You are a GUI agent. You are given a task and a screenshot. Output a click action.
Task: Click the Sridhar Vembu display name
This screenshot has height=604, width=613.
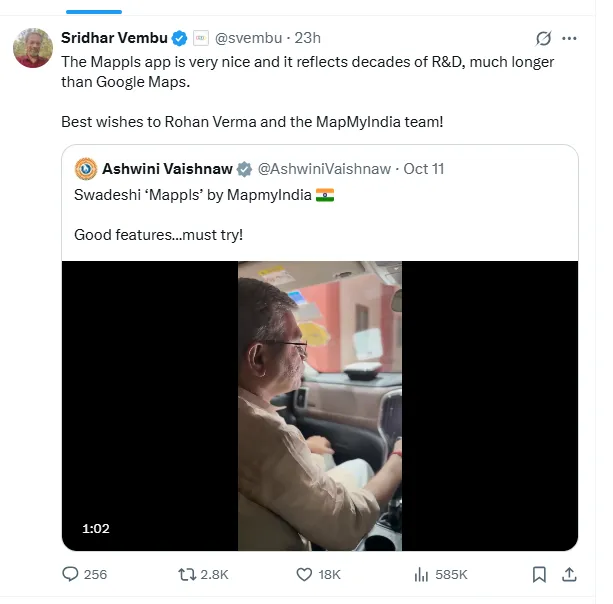pyautogui.click(x=114, y=38)
